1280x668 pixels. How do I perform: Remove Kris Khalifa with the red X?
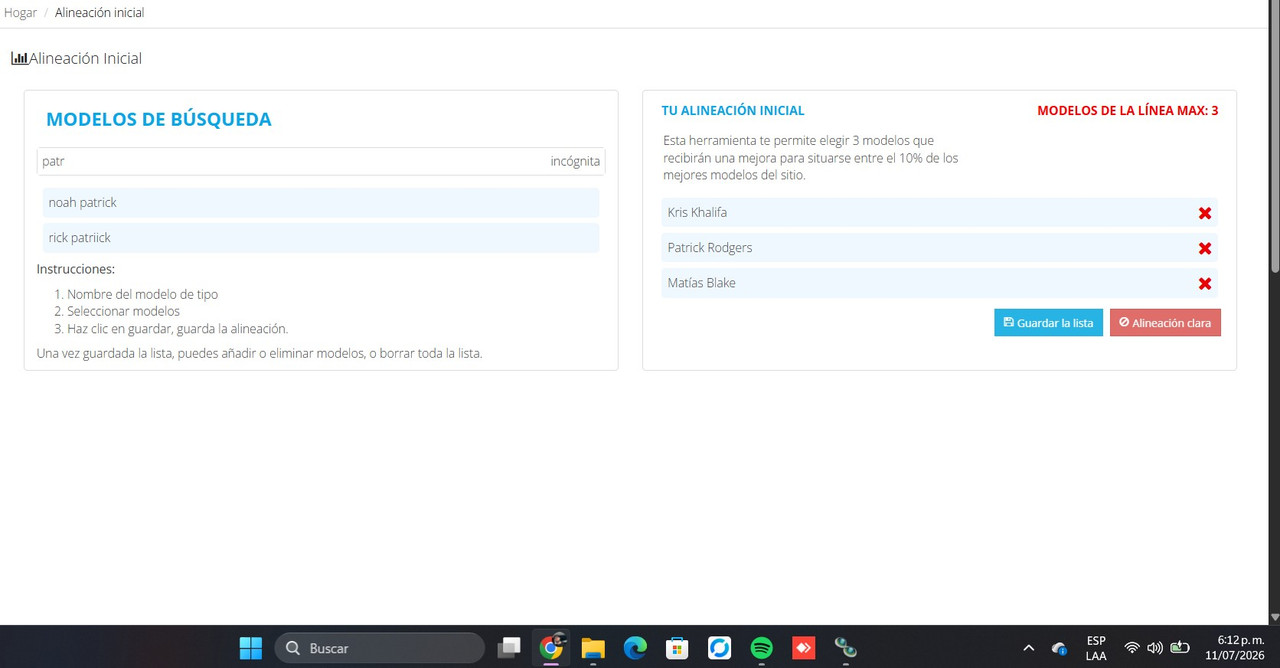pyautogui.click(x=1205, y=213)
